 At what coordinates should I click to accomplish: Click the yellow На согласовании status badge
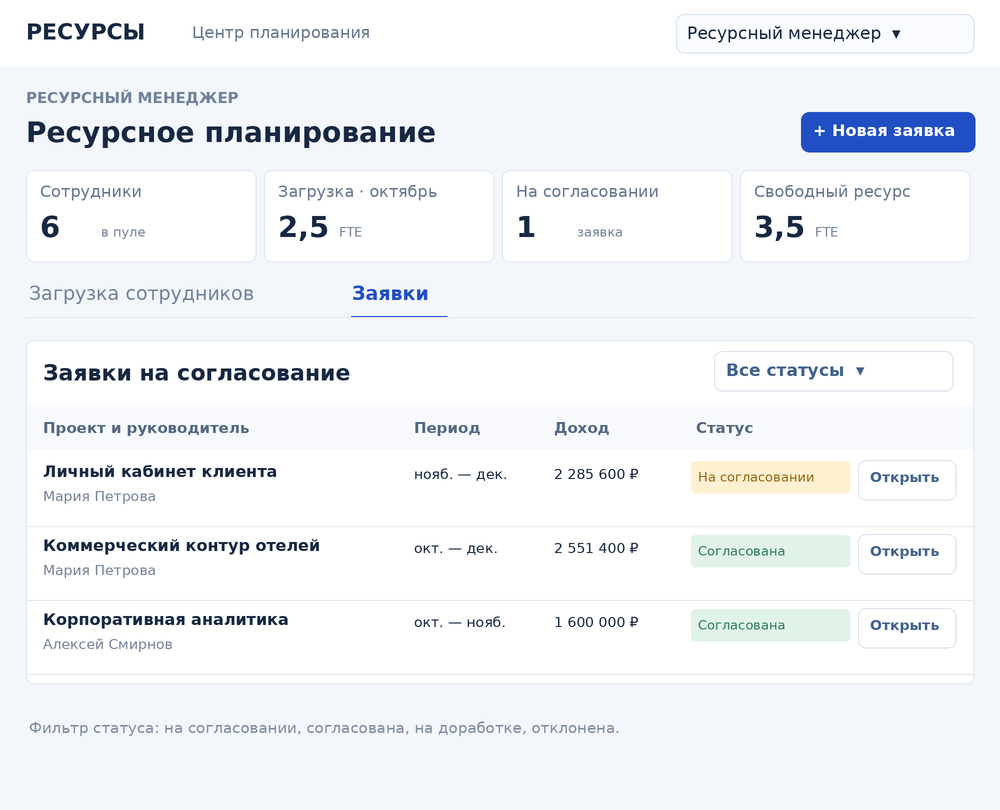tap(770, 478)
